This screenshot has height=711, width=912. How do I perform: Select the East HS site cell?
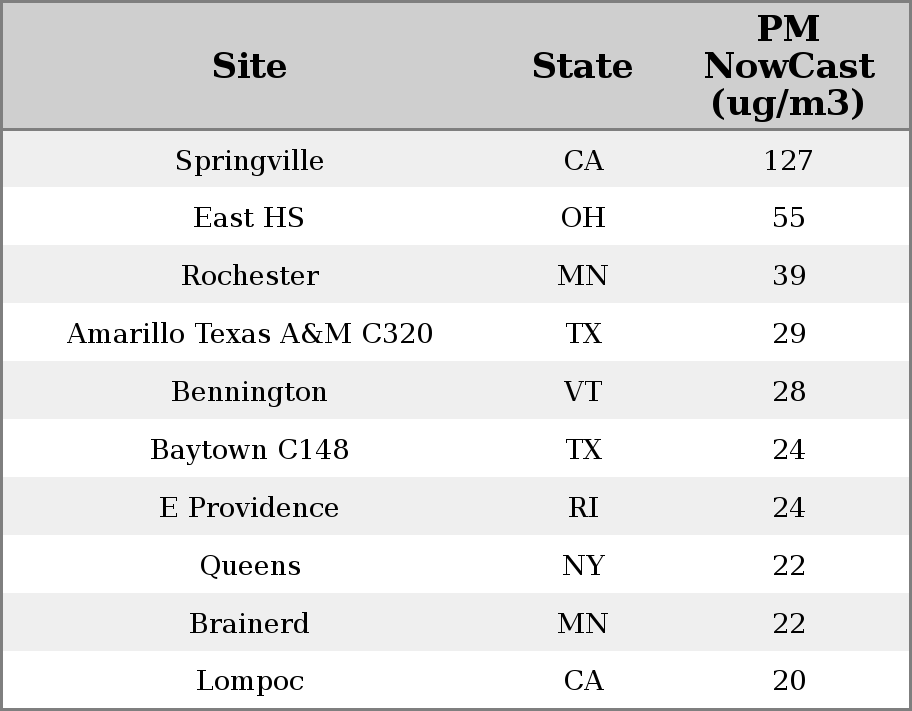(x=249, y=218)
